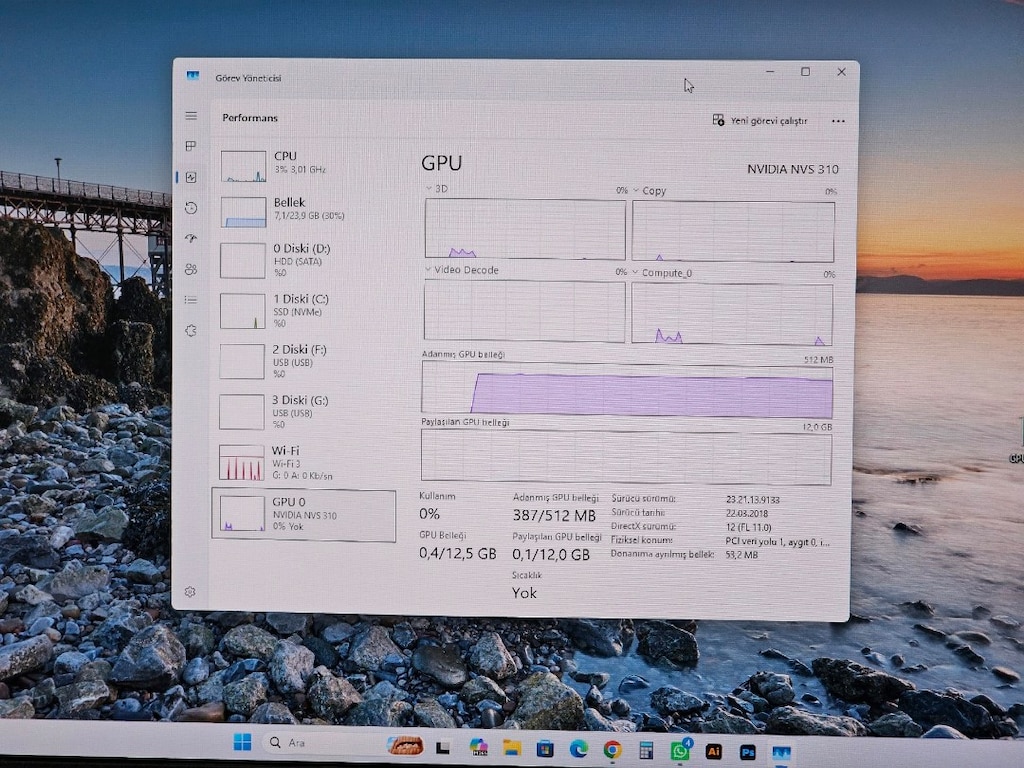Open Microsoft Copilot from the taskbar
The width and height of the screenshot is (1024, 768).
click(x=479, y=748)
